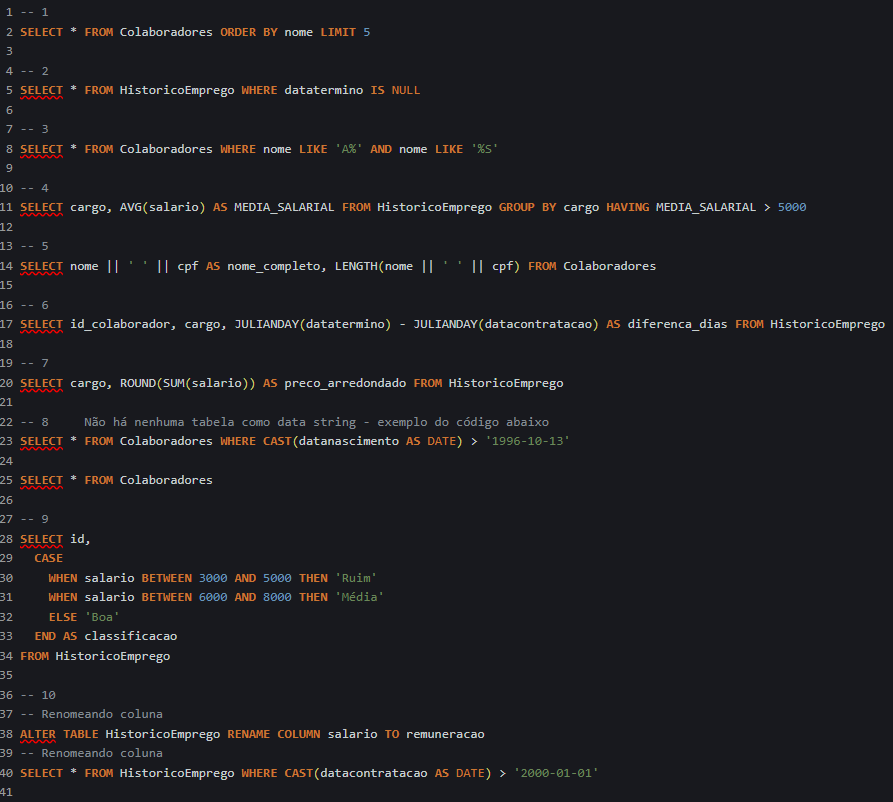Image resolution: width=893 pixels, height=802 pixels.
Task: Click the GROUP BY keyword
Action: click(x=527, y=207)
